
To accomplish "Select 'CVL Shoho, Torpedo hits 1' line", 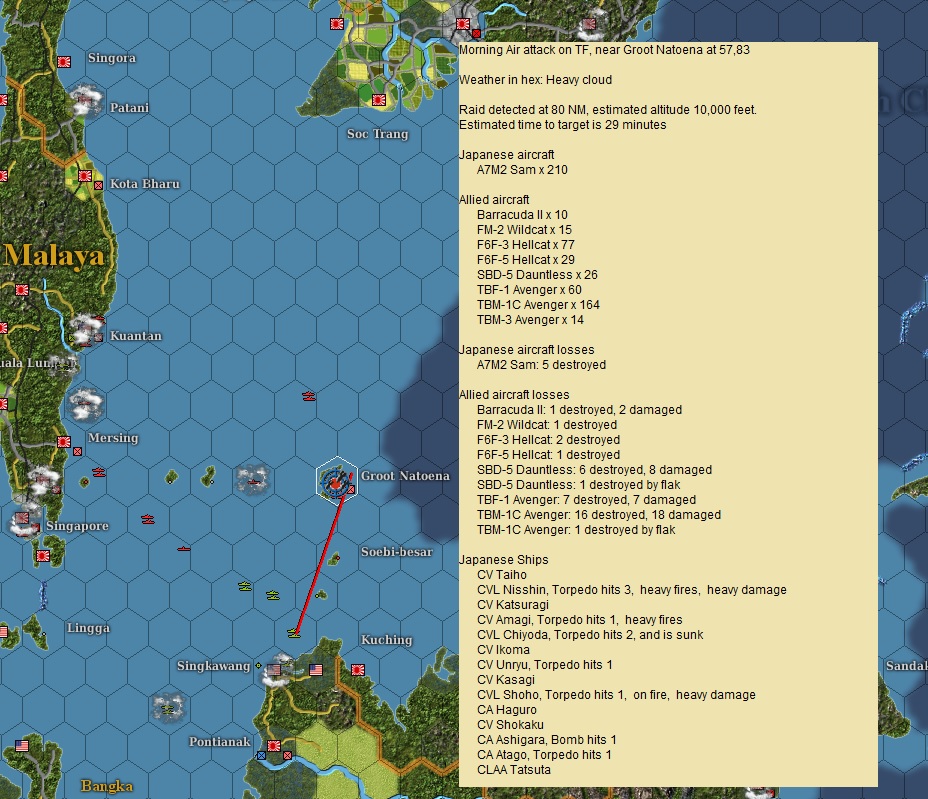I will click(x=616, y=695).
